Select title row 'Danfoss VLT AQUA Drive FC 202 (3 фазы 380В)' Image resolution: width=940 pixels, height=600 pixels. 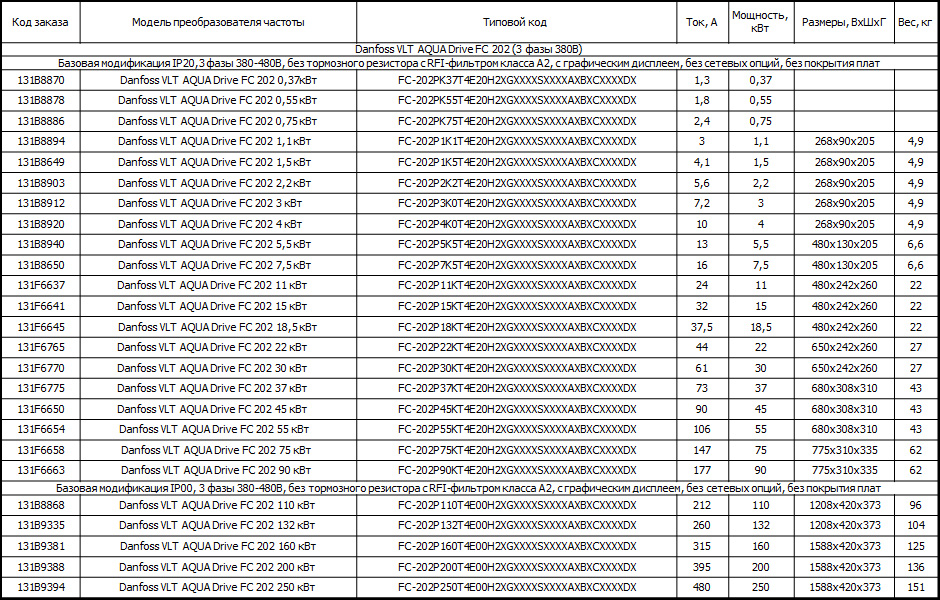(x=469, y=49)
